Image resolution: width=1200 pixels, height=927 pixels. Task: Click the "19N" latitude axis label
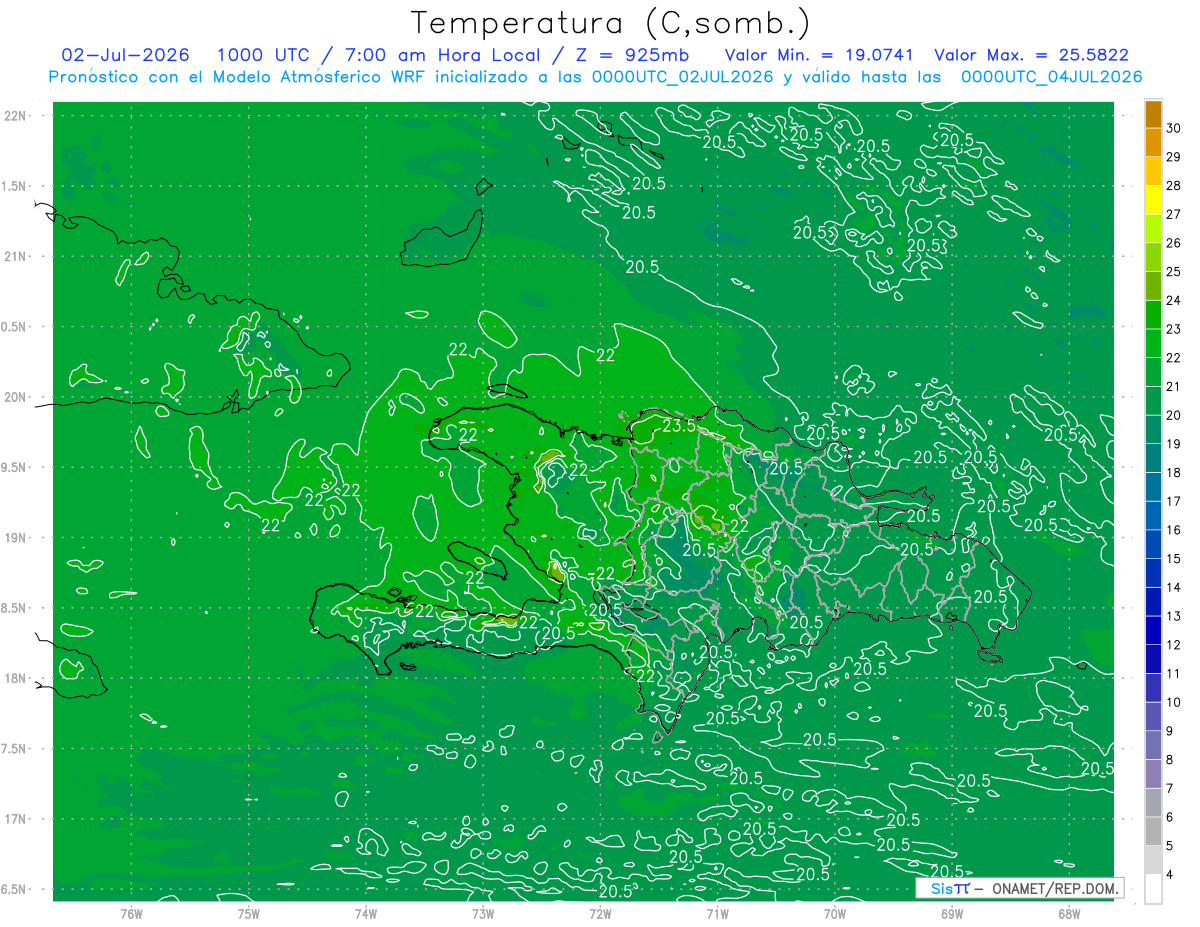click(x=15, y=538)
